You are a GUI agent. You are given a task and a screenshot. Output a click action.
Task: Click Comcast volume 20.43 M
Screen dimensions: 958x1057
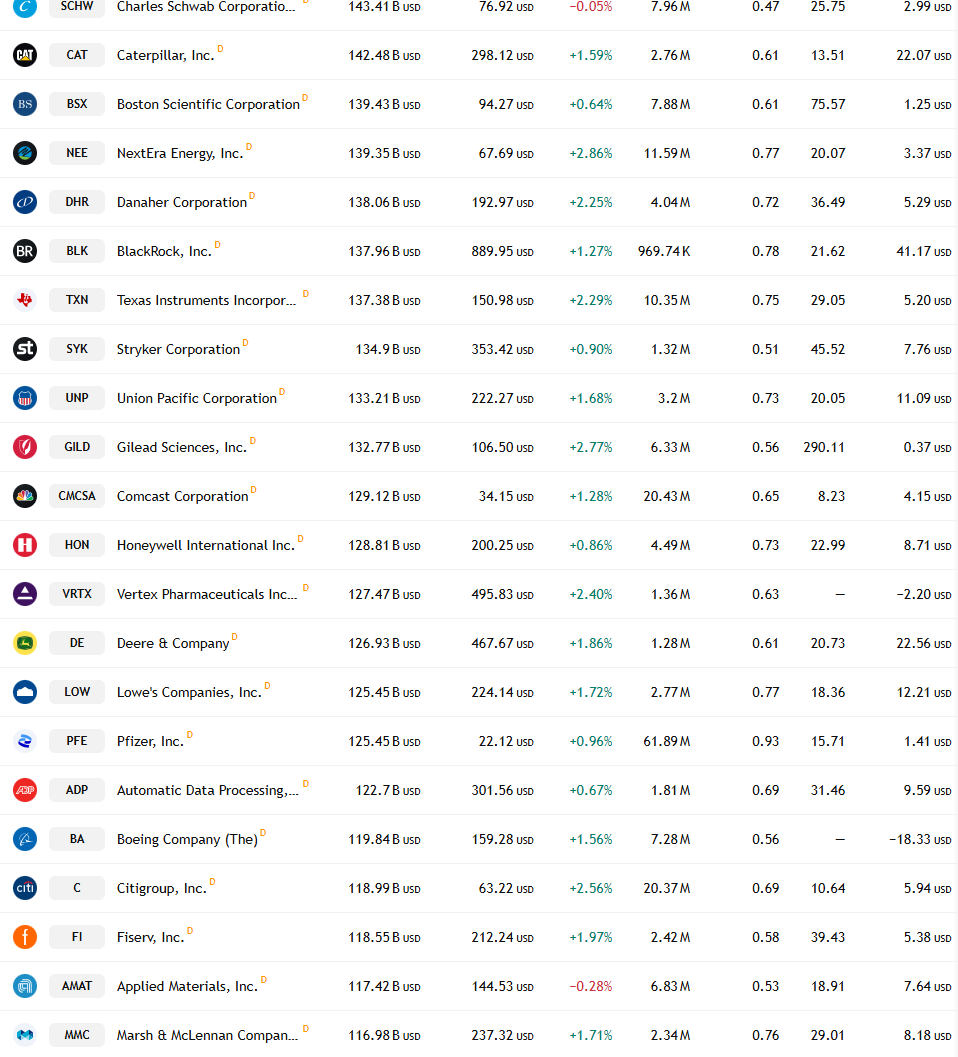pyautogui.click(x=667, y=496)
